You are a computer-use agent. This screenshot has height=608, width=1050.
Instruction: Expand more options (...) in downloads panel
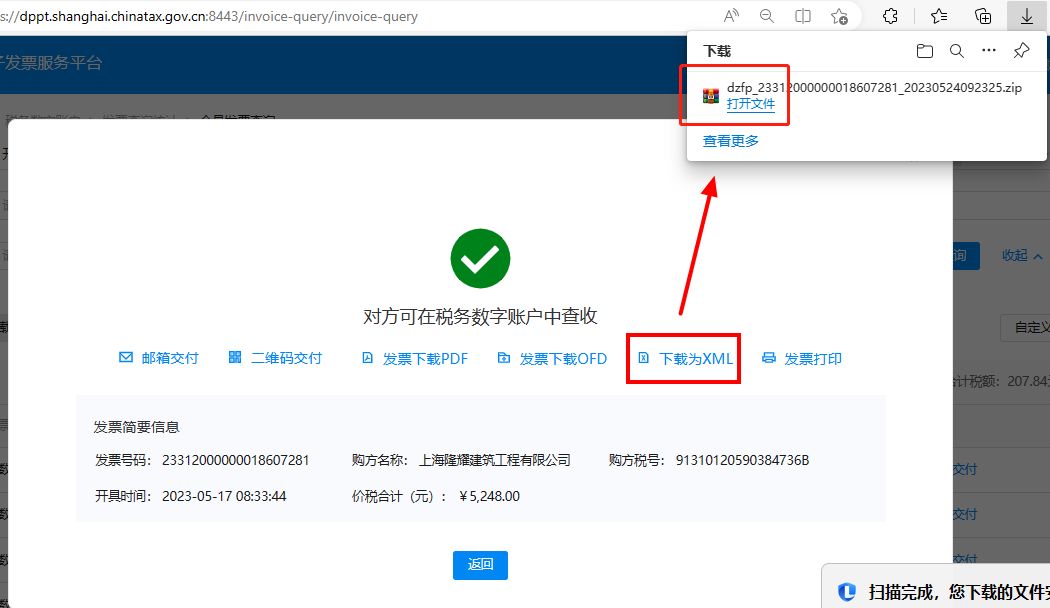pos(989,51)
